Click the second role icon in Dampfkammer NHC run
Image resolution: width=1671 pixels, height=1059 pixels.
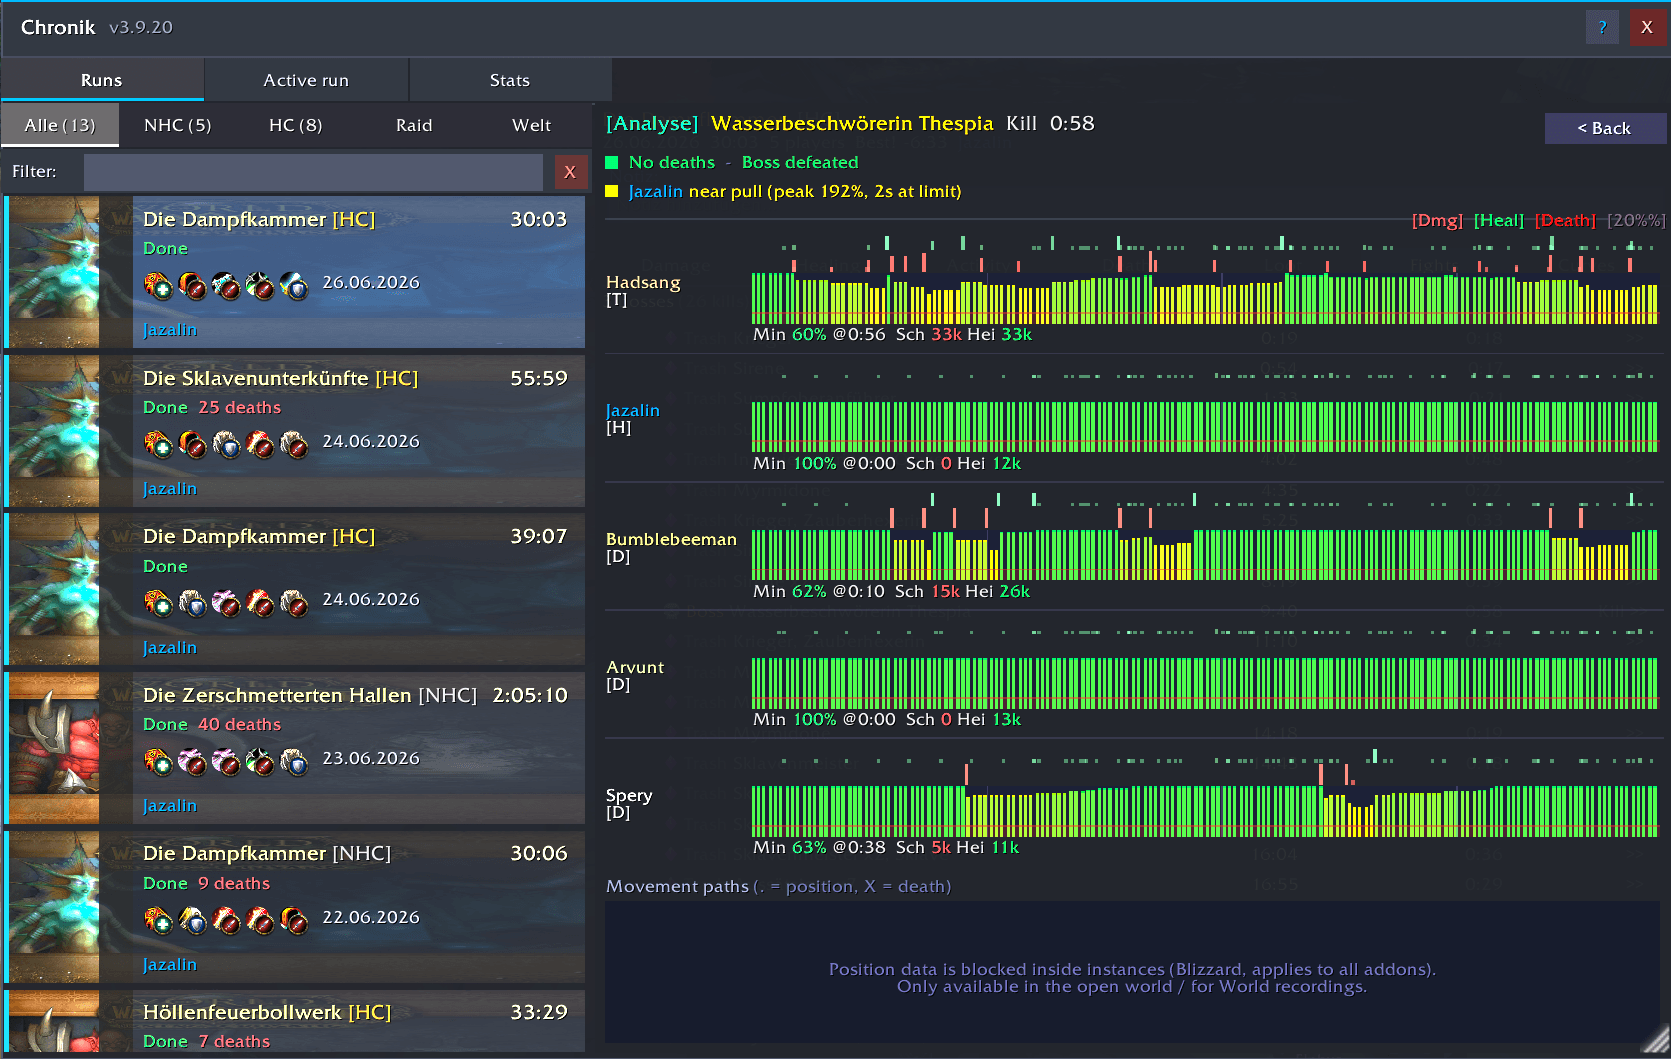[193, 920]
